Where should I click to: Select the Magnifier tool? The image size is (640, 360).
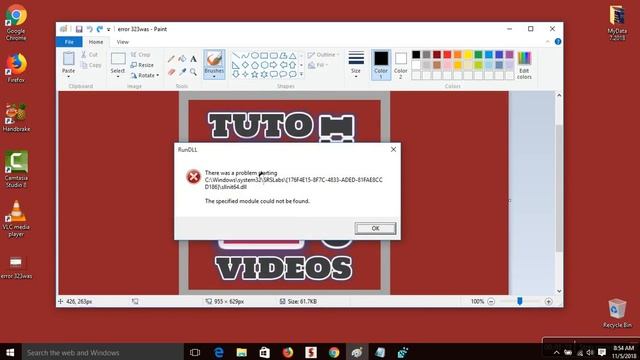(x=193, y=72)
